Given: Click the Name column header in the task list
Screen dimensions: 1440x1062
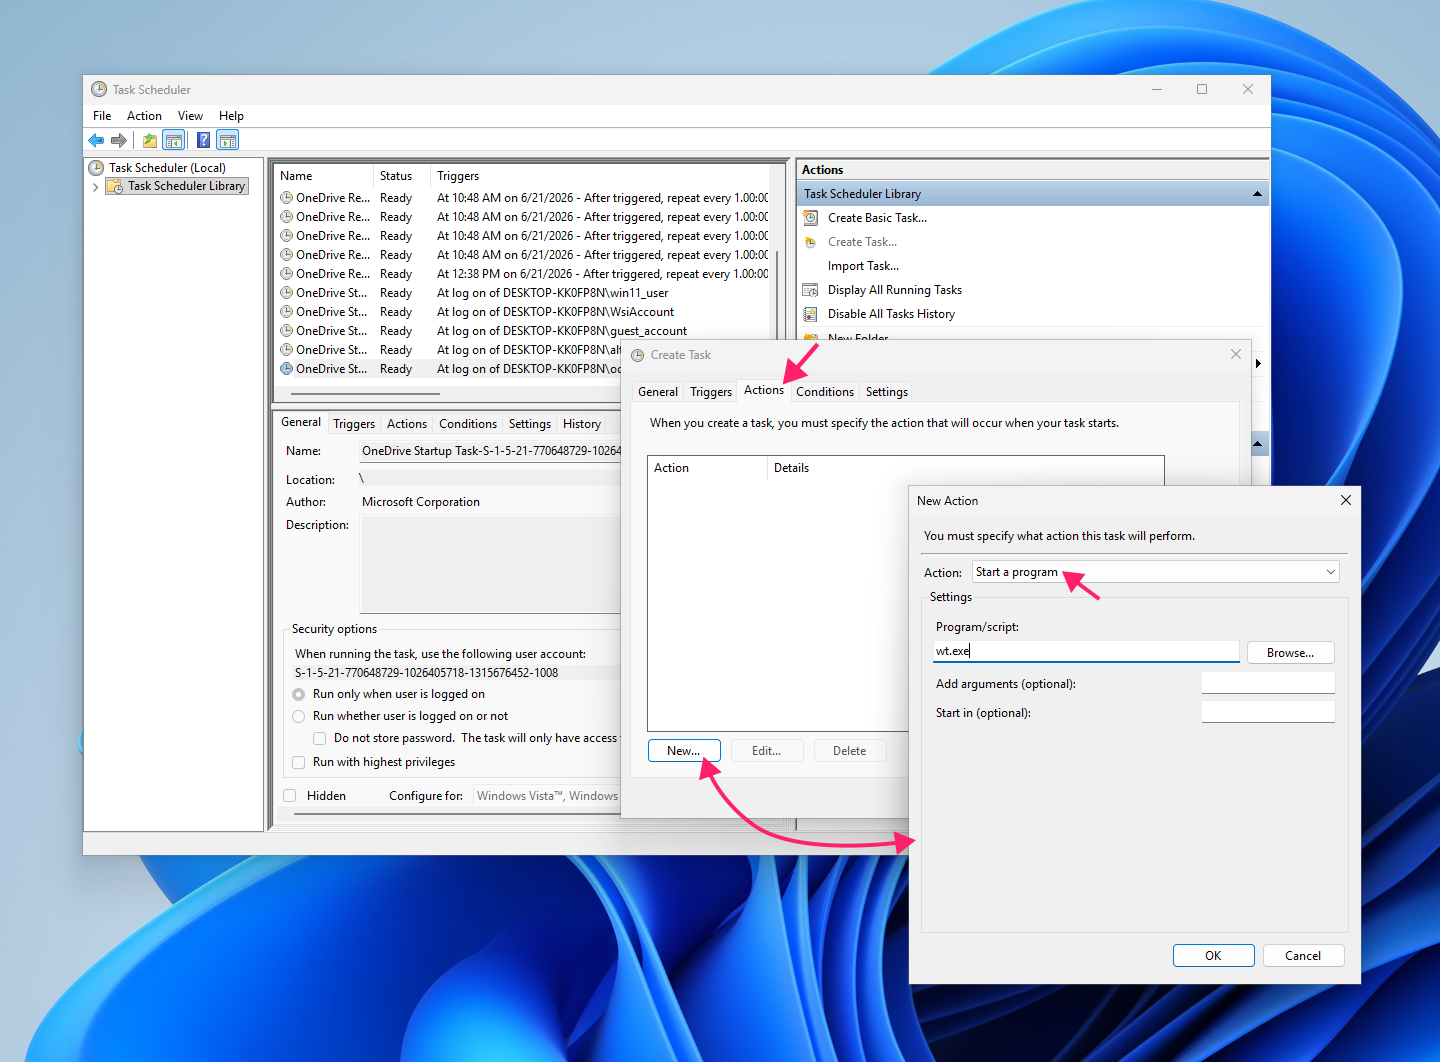Looking at the screenshot, I should [324, 176].
